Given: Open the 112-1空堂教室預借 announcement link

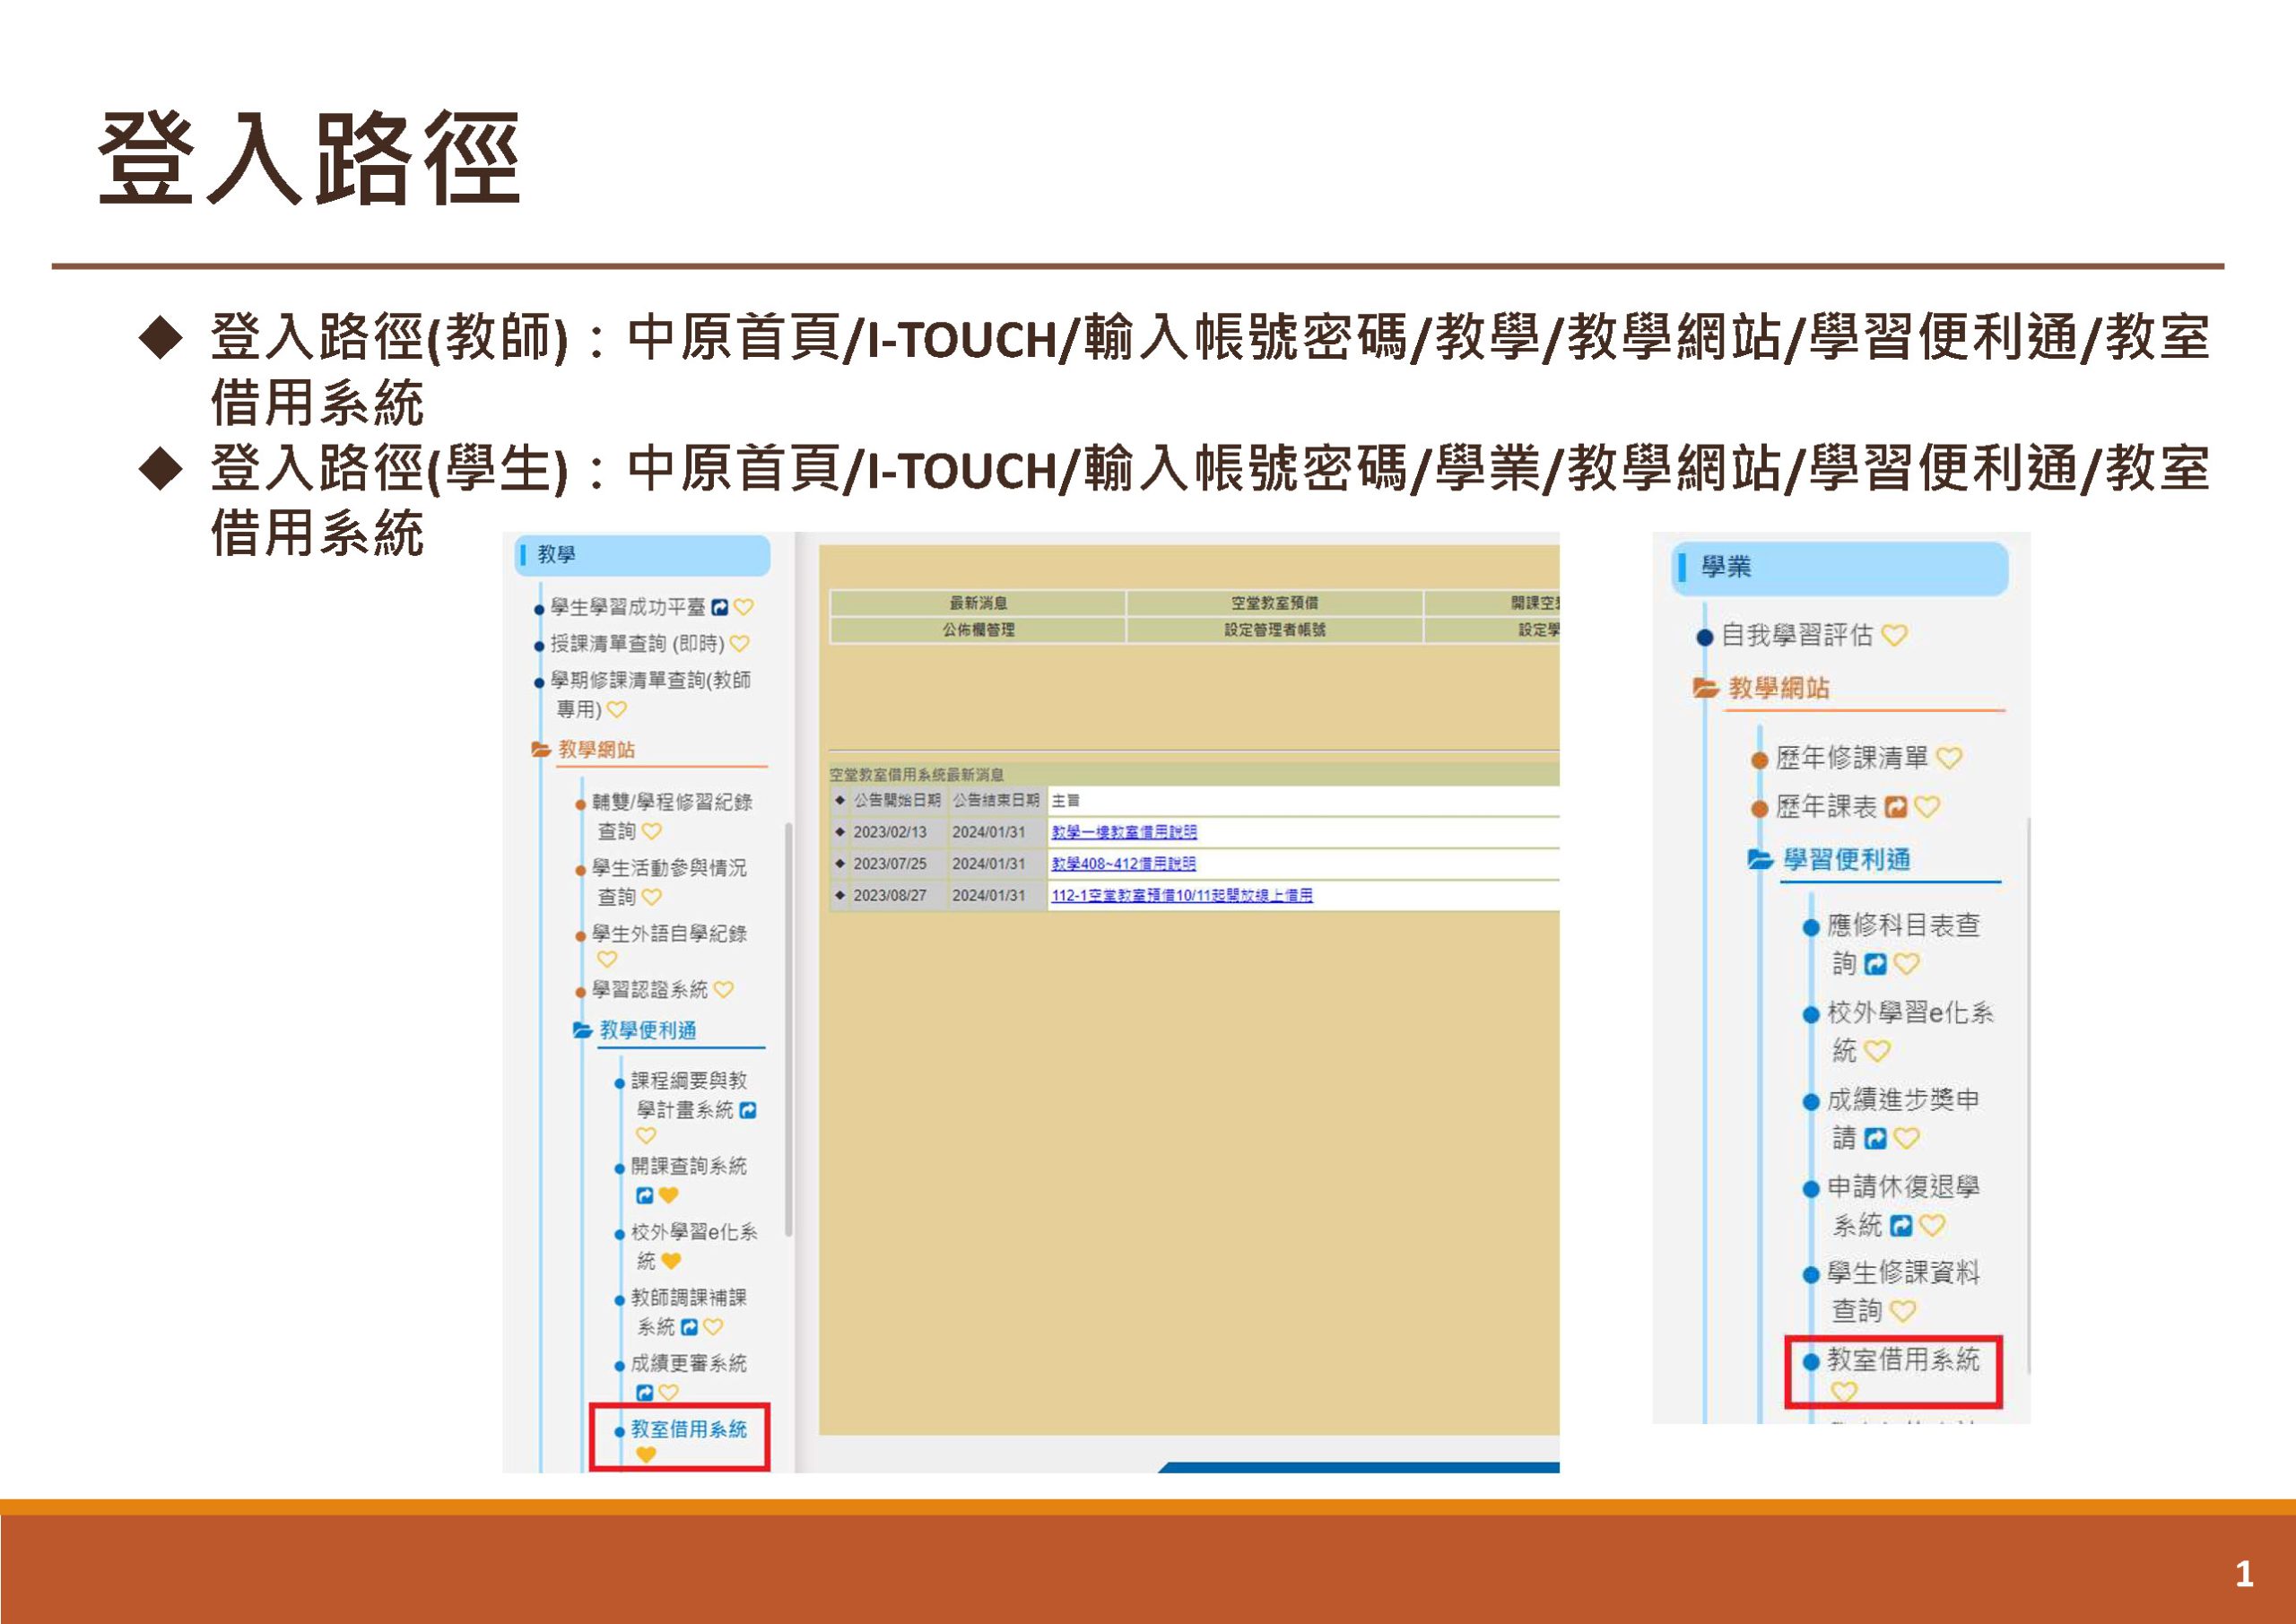Looking at the screenshot, I should (x=1182, y=895).
